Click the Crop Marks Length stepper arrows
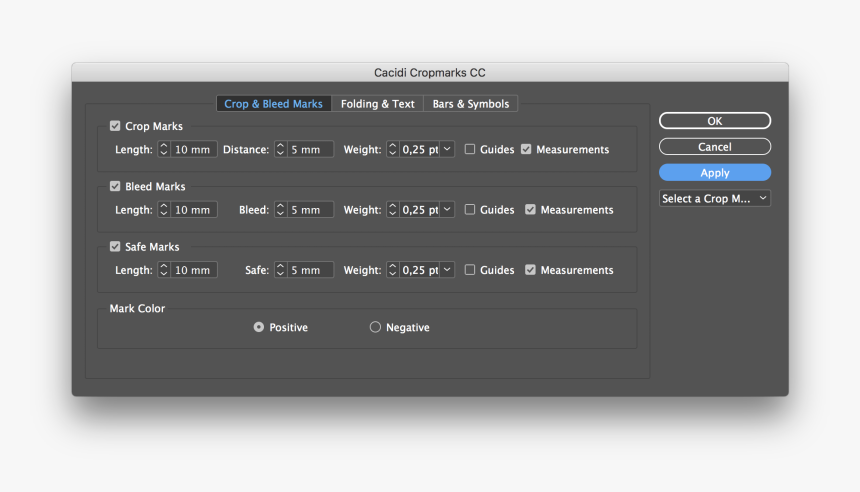This screenshot has height=492, width=860. [x=163, y=149]
